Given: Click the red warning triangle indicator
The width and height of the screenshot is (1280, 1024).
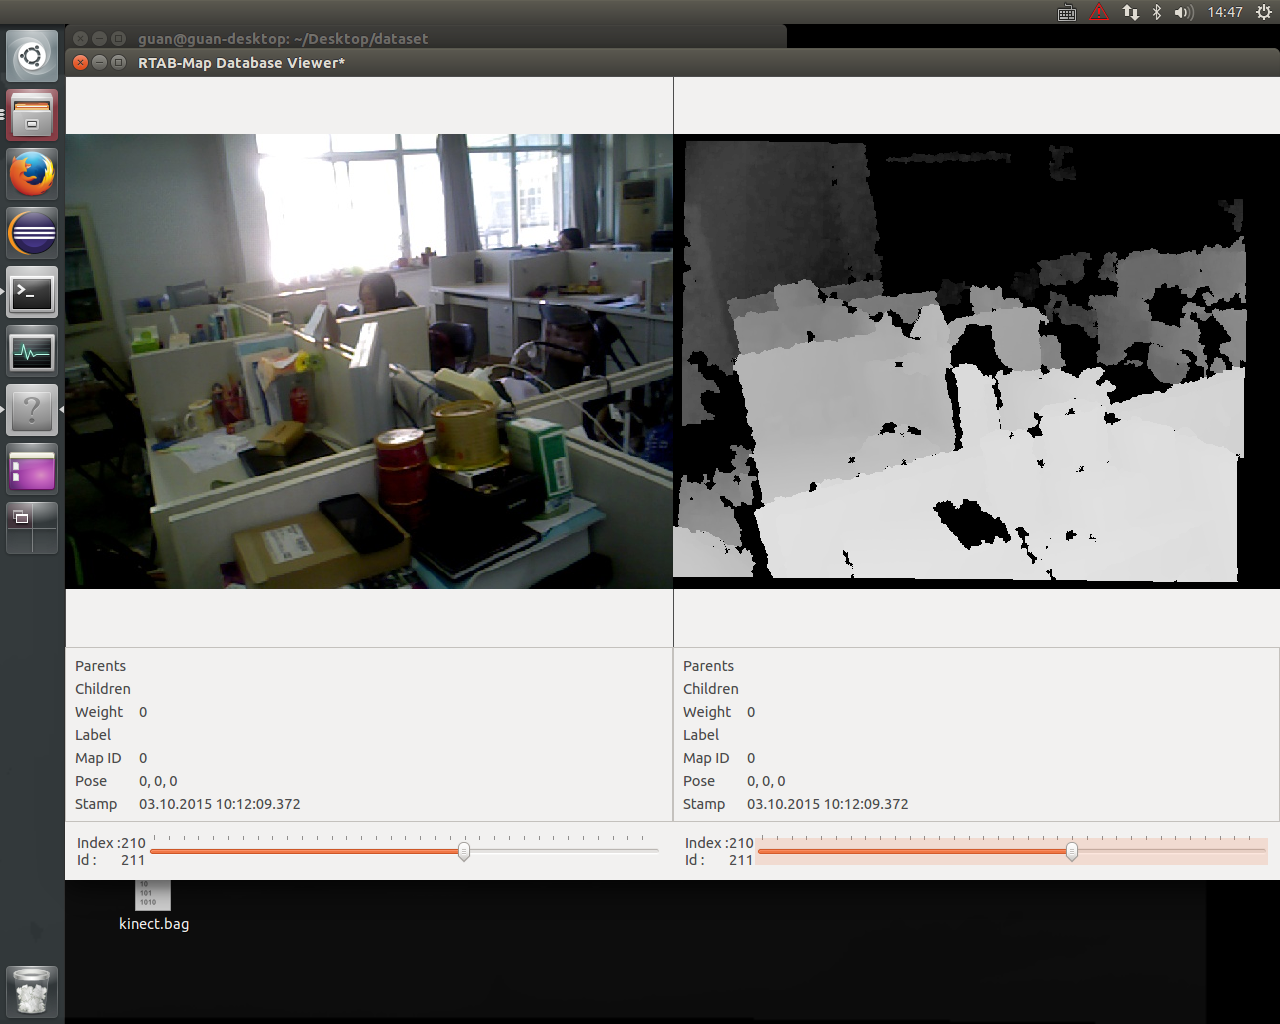Looking at the screenshot, I should [x=1099, y=12].
